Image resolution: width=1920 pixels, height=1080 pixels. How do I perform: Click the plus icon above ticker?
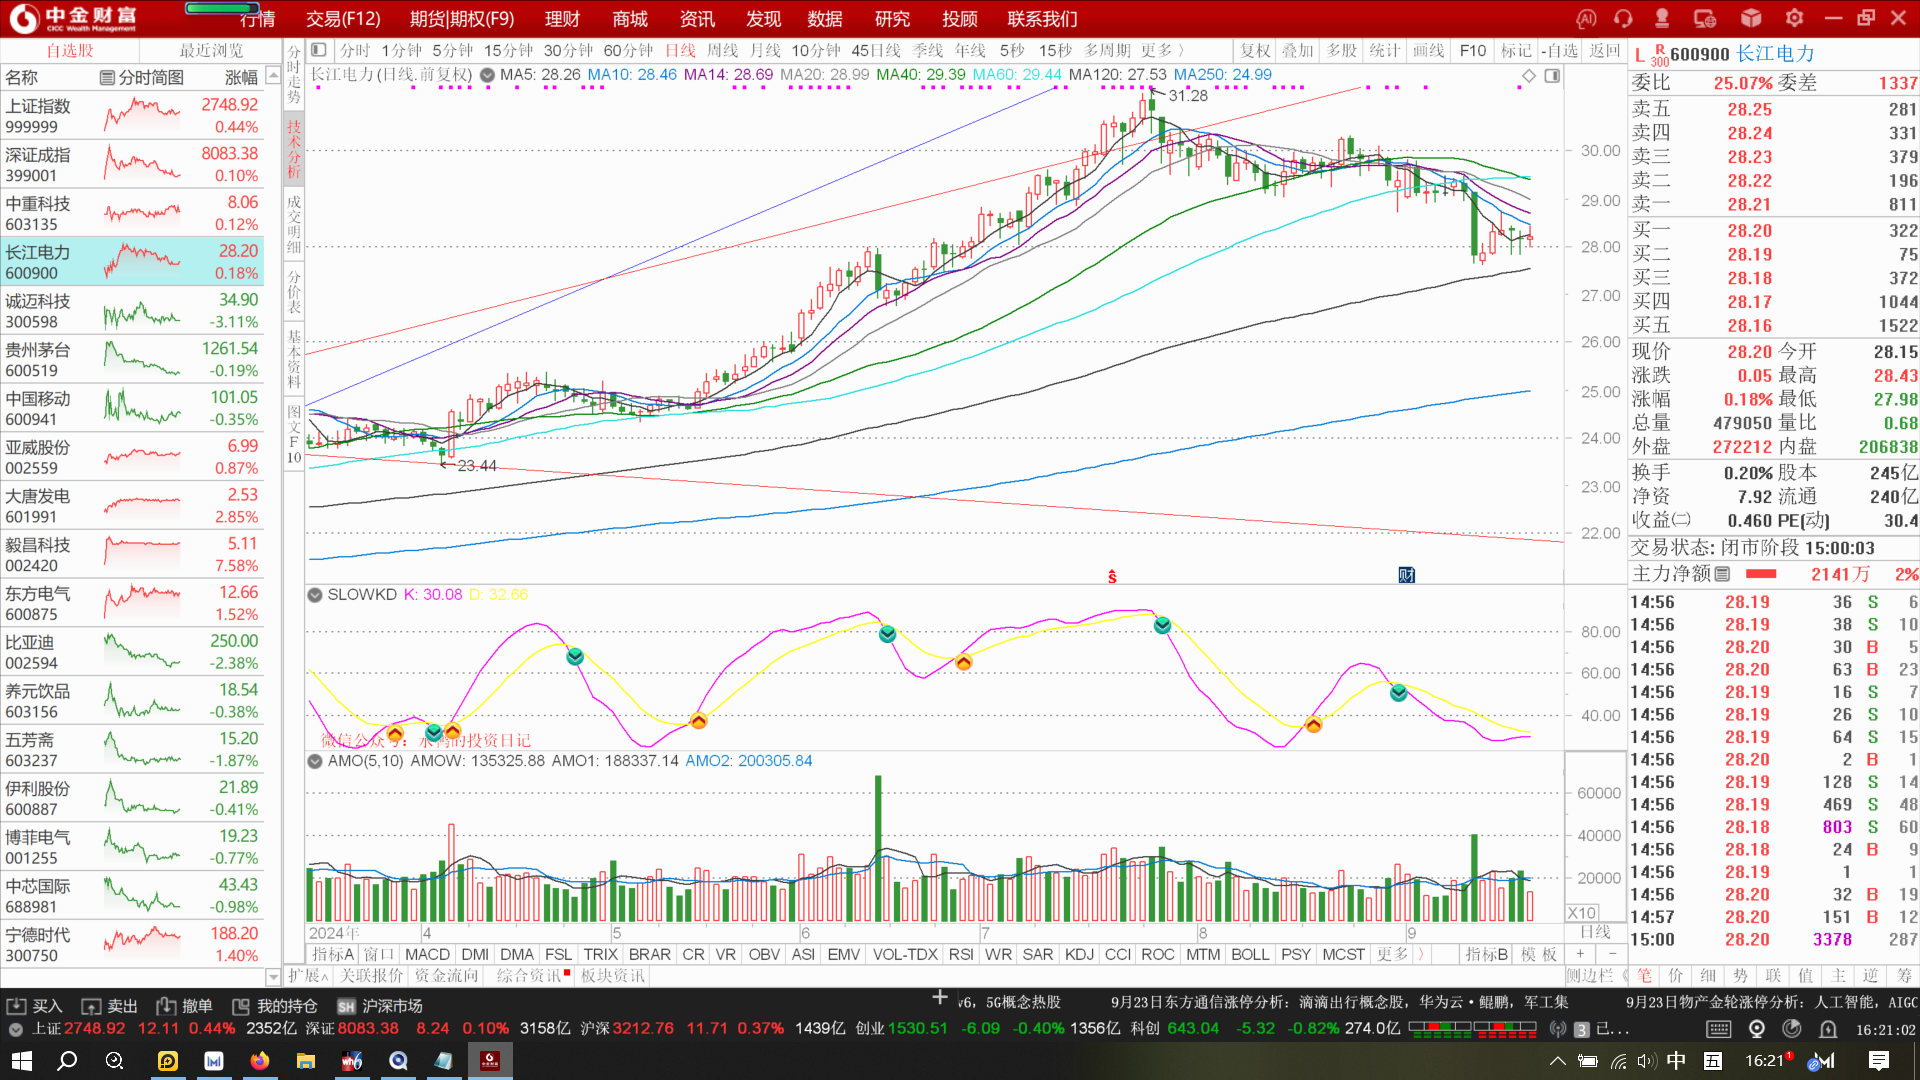point(940,997)
